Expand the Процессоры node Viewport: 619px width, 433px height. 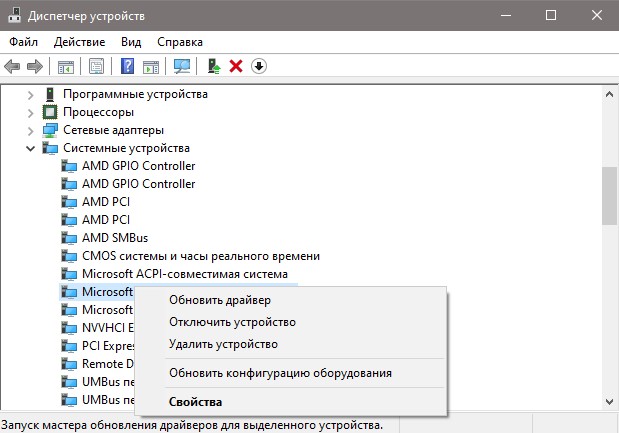coord(30,112)
